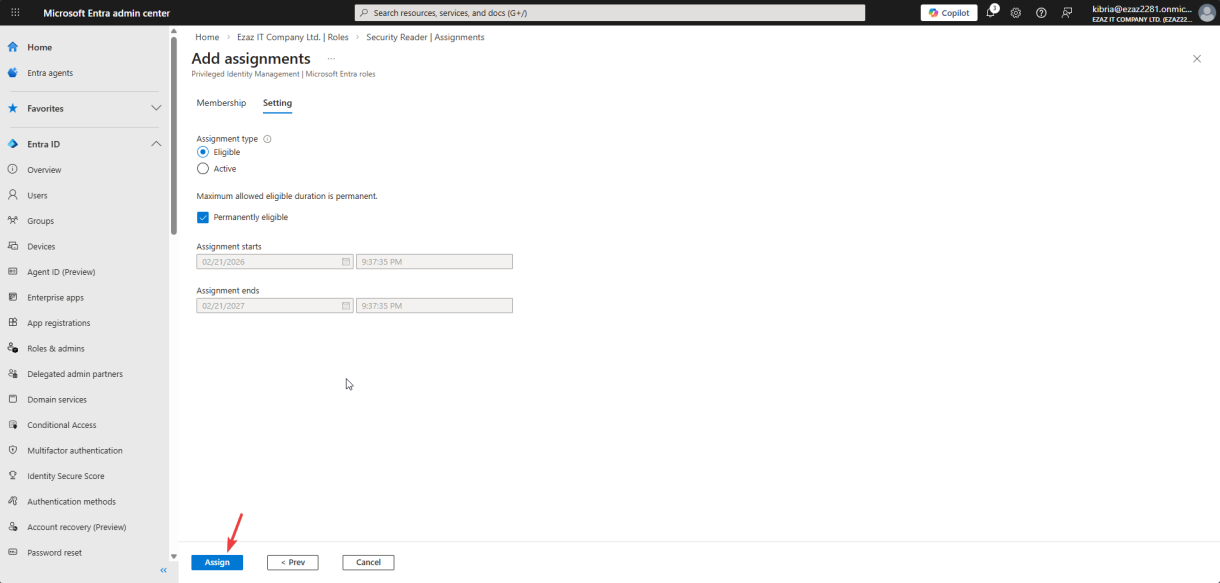Image resolution: width=1220 pixels, height=583 pixels.
Task: Click the Assignment ends date field
Action: (x=275, y=306)
